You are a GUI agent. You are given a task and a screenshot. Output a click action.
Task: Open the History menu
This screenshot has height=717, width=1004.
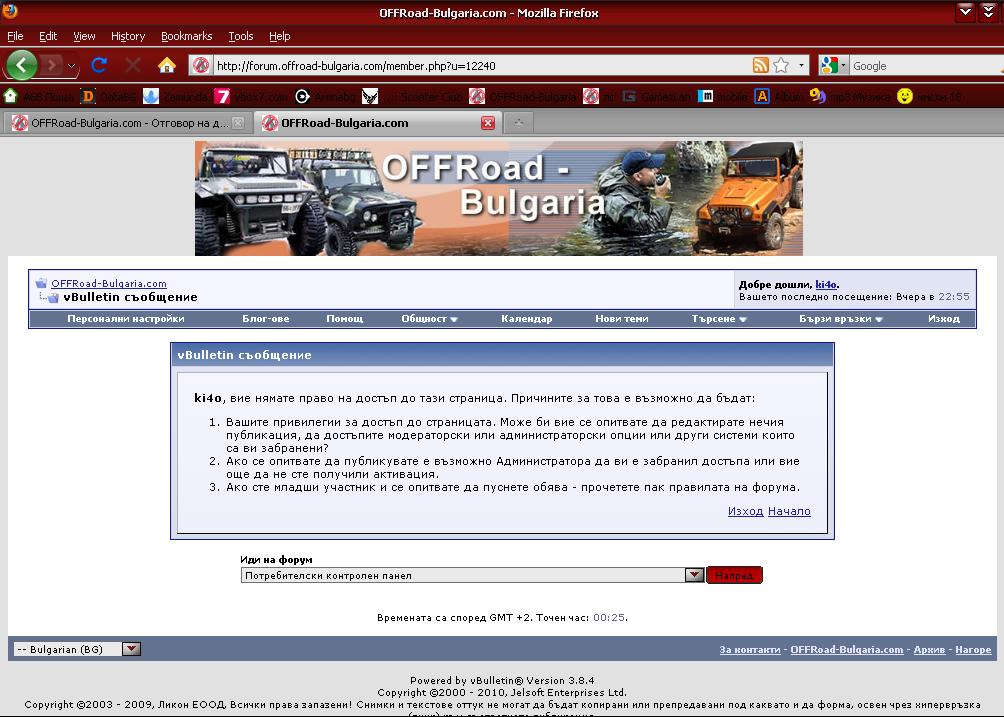point(128,36)
